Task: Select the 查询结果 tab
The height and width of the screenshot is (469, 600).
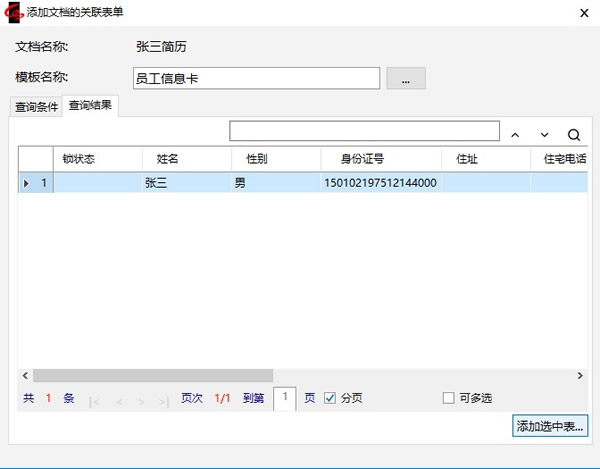Action: point(90,106)
